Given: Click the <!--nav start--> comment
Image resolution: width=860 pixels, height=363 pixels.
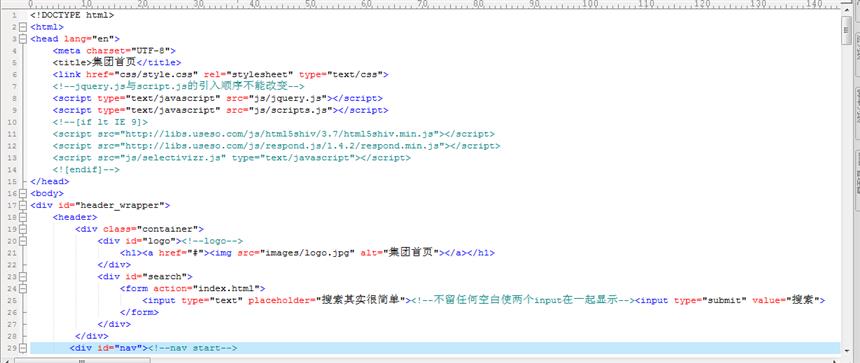Looking at the screenshot, I should click(x=193, y=348).
